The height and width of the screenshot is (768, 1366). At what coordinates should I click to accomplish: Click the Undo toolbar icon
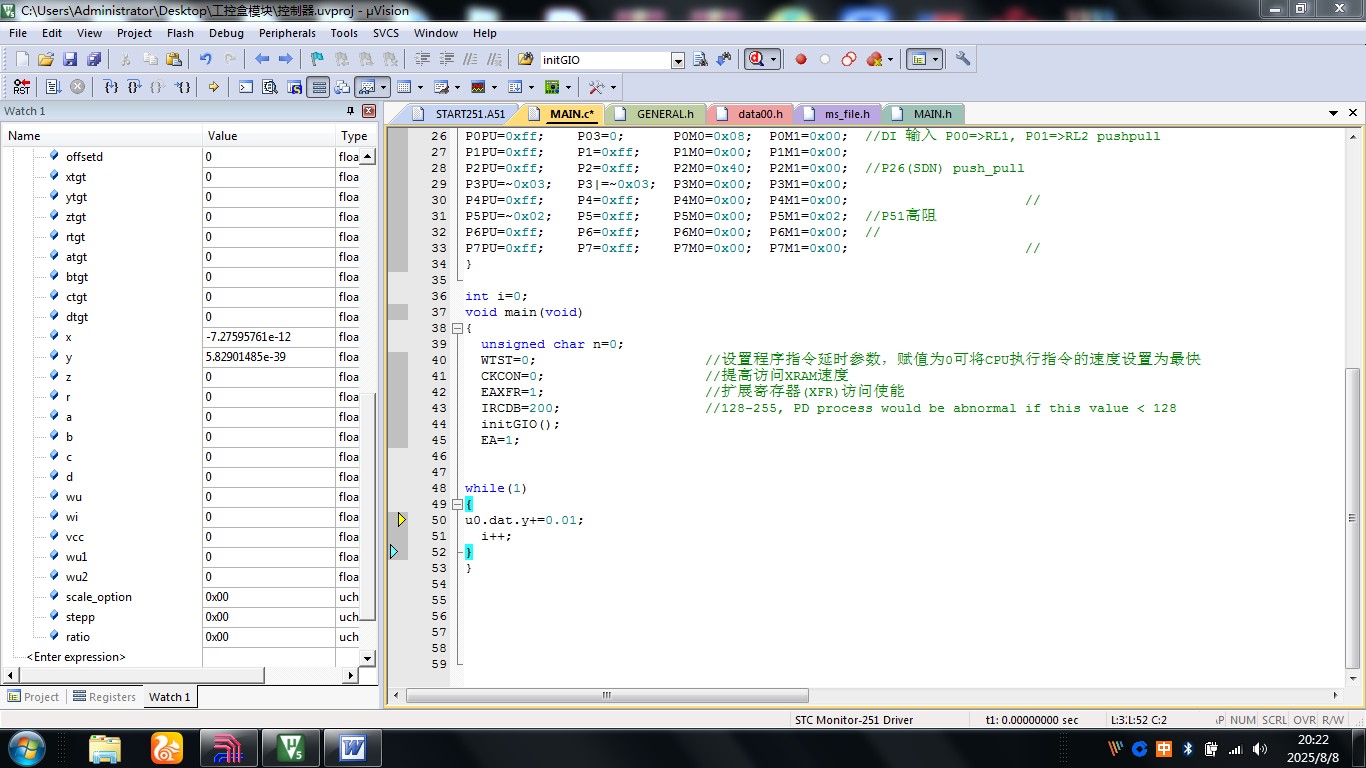(x=206, y=59)
